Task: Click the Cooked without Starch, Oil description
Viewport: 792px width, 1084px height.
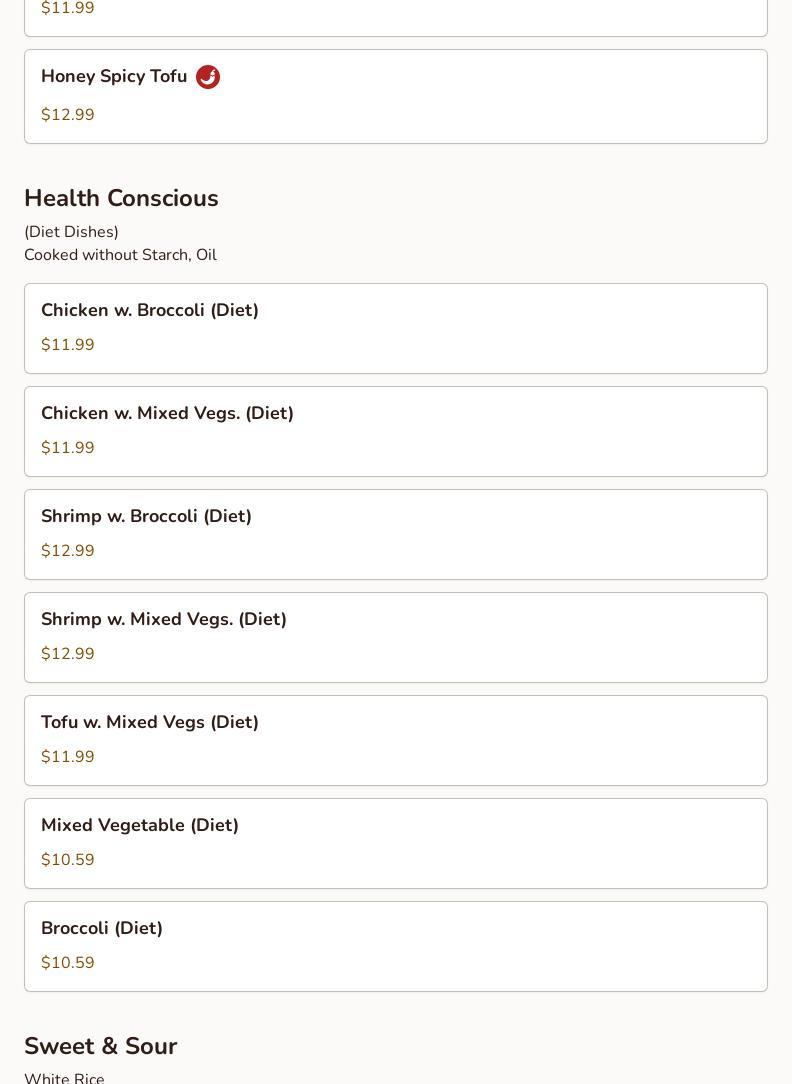Action: click(121, 255)
